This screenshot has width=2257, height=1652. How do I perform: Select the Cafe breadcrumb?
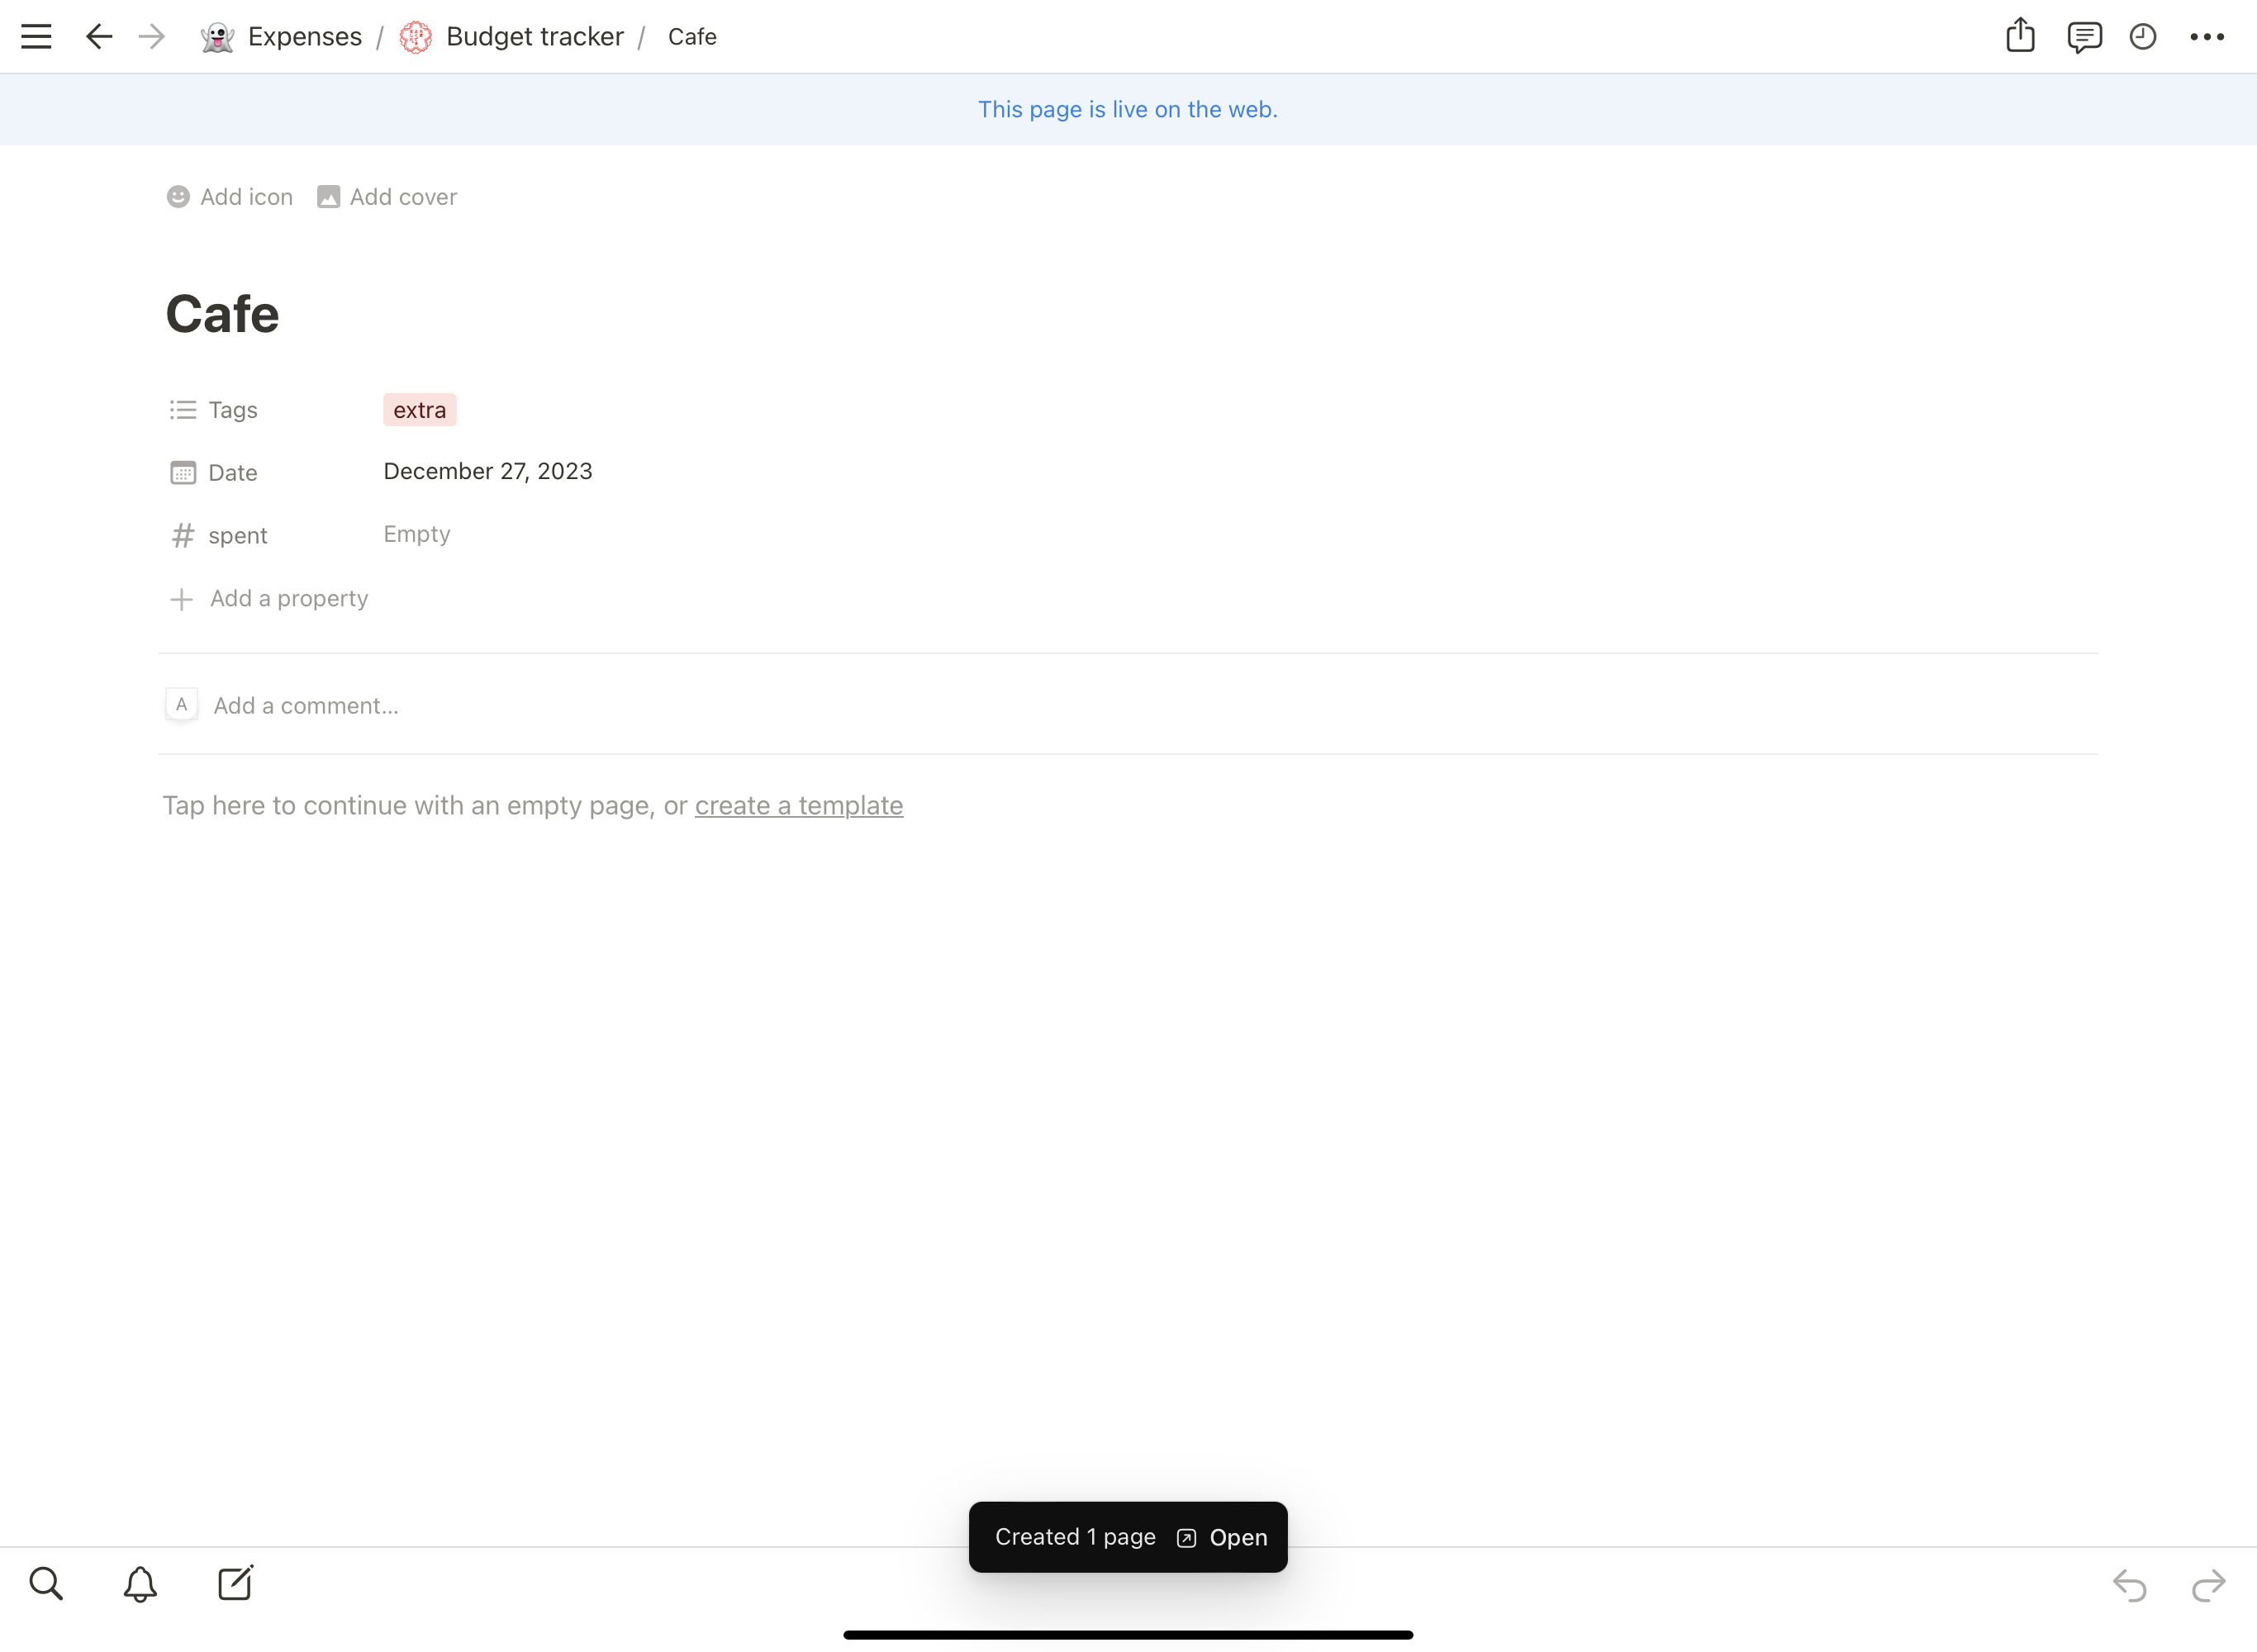click(692, 37)
